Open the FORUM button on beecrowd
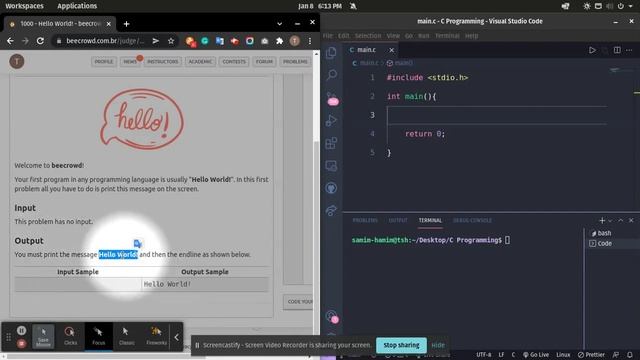Viewport: 640px width, 360px height. (264, 62)
